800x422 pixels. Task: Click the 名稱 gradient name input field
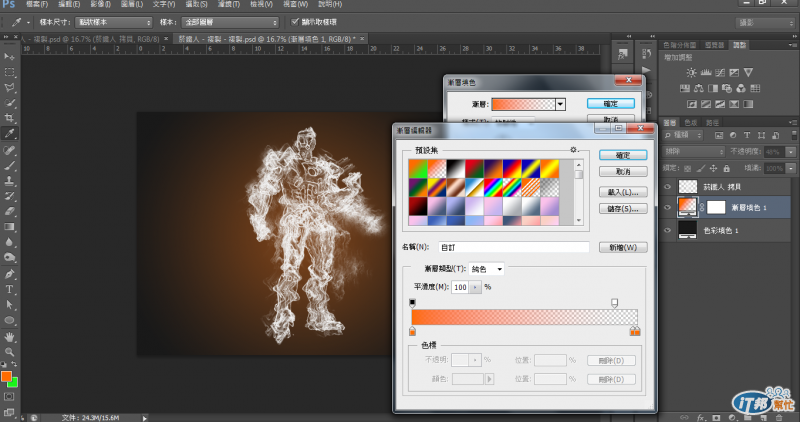[513, 247]
